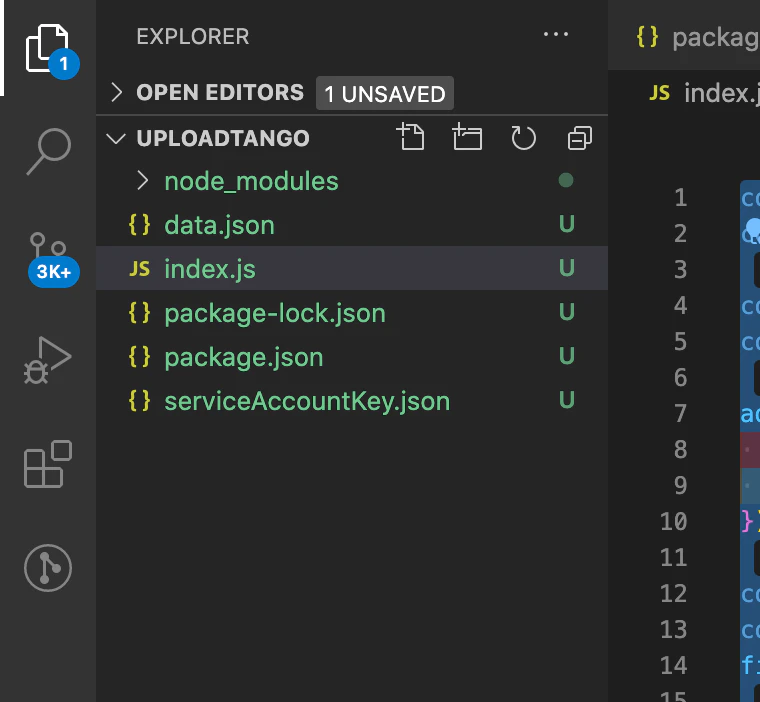The image size is (760, 702).
Task: Click line number 4 in editor gutter
Action: coord(681,305)
